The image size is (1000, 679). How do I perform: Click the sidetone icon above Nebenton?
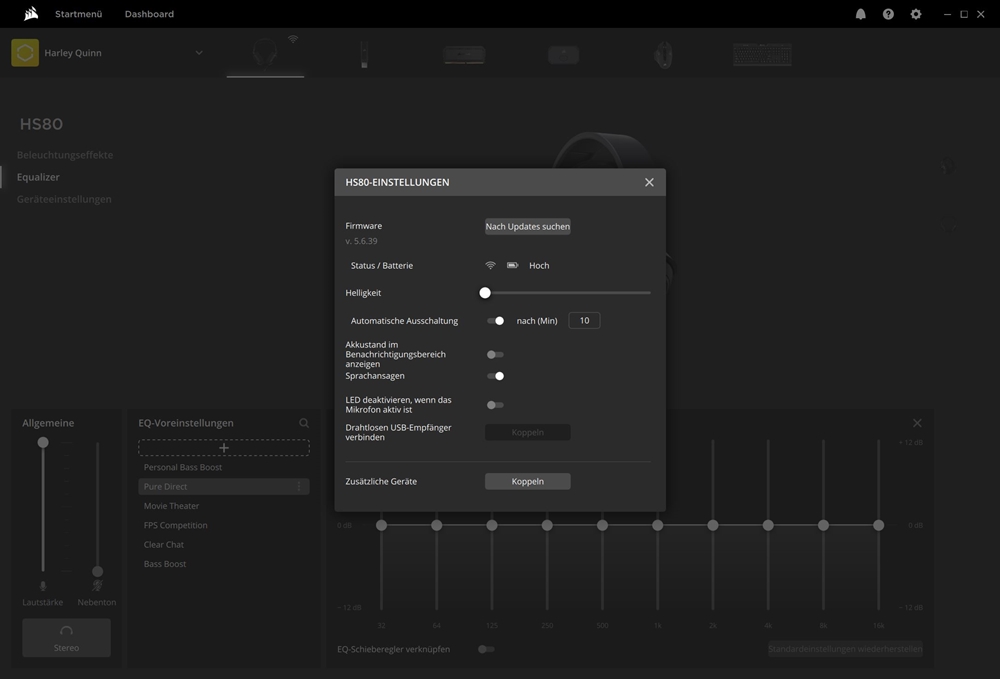click(x=97, y=585)
